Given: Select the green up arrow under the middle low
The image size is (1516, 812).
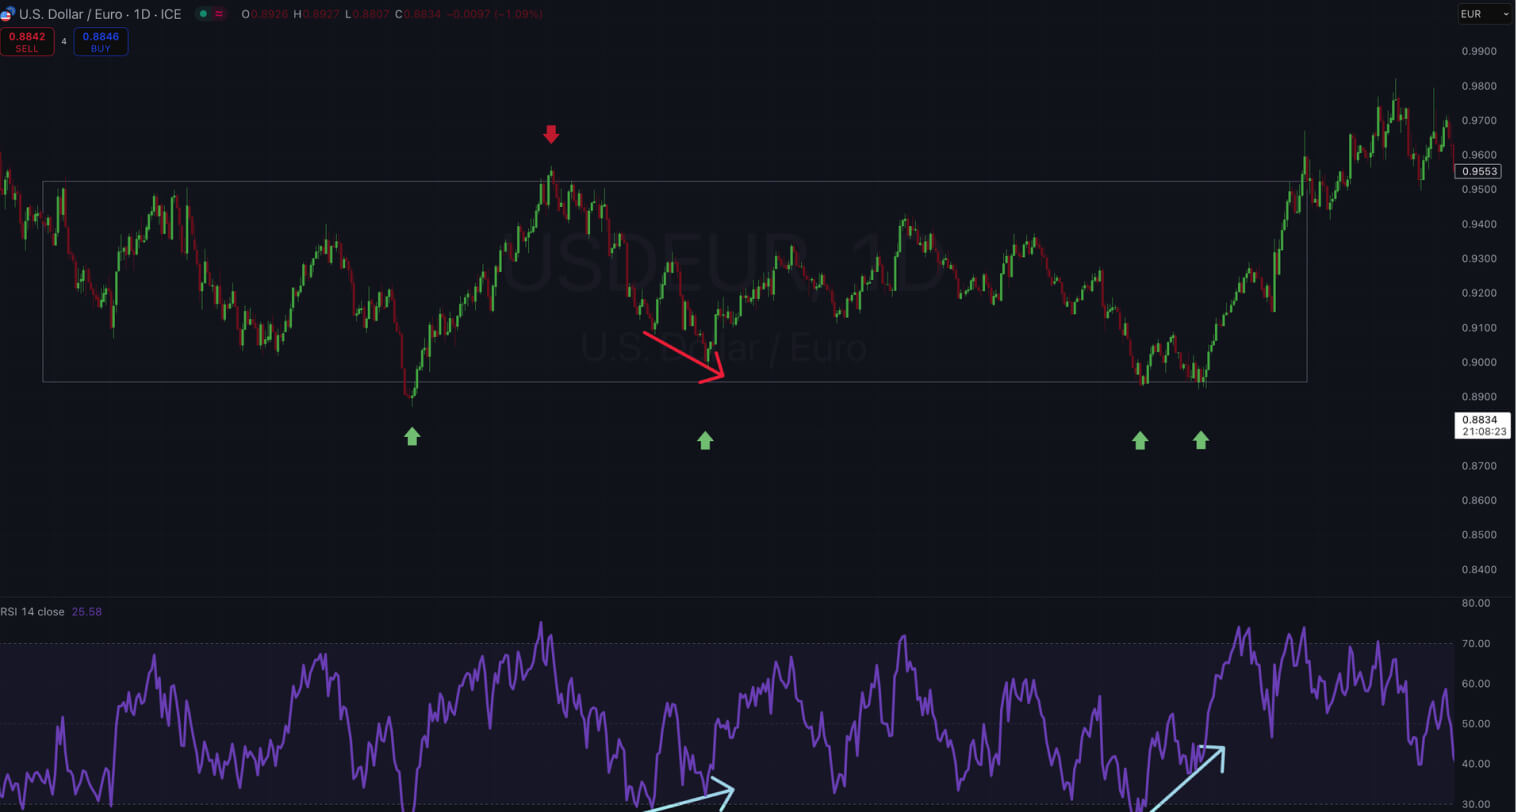Looking at the screenshot, I should (x=705, y=440).
